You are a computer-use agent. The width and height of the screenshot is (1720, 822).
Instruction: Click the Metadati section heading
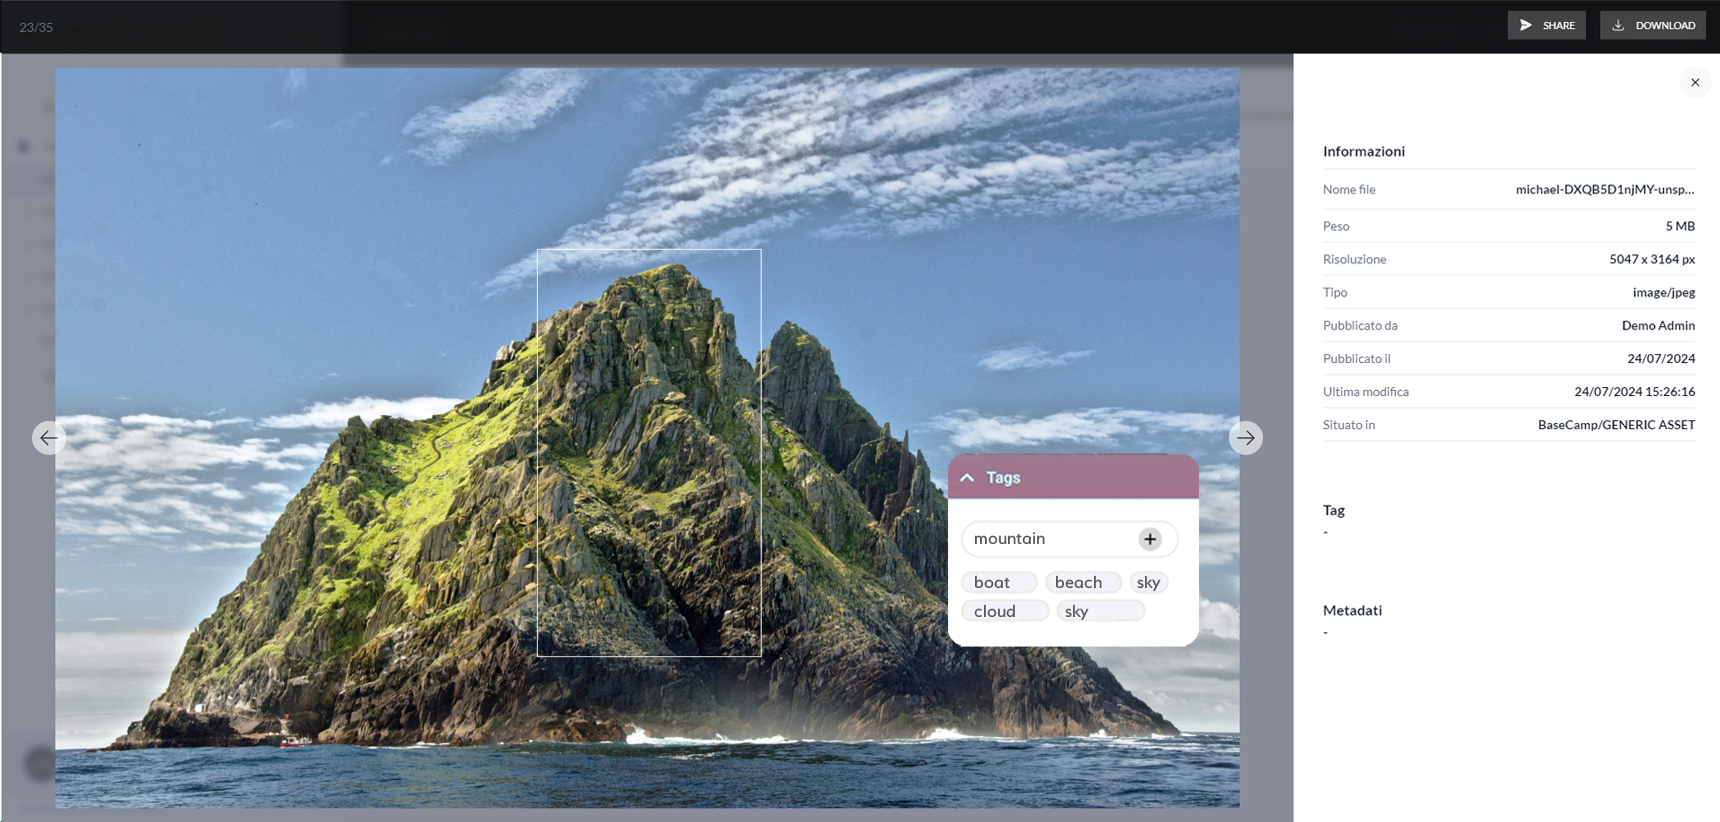tap(1352, 610)
